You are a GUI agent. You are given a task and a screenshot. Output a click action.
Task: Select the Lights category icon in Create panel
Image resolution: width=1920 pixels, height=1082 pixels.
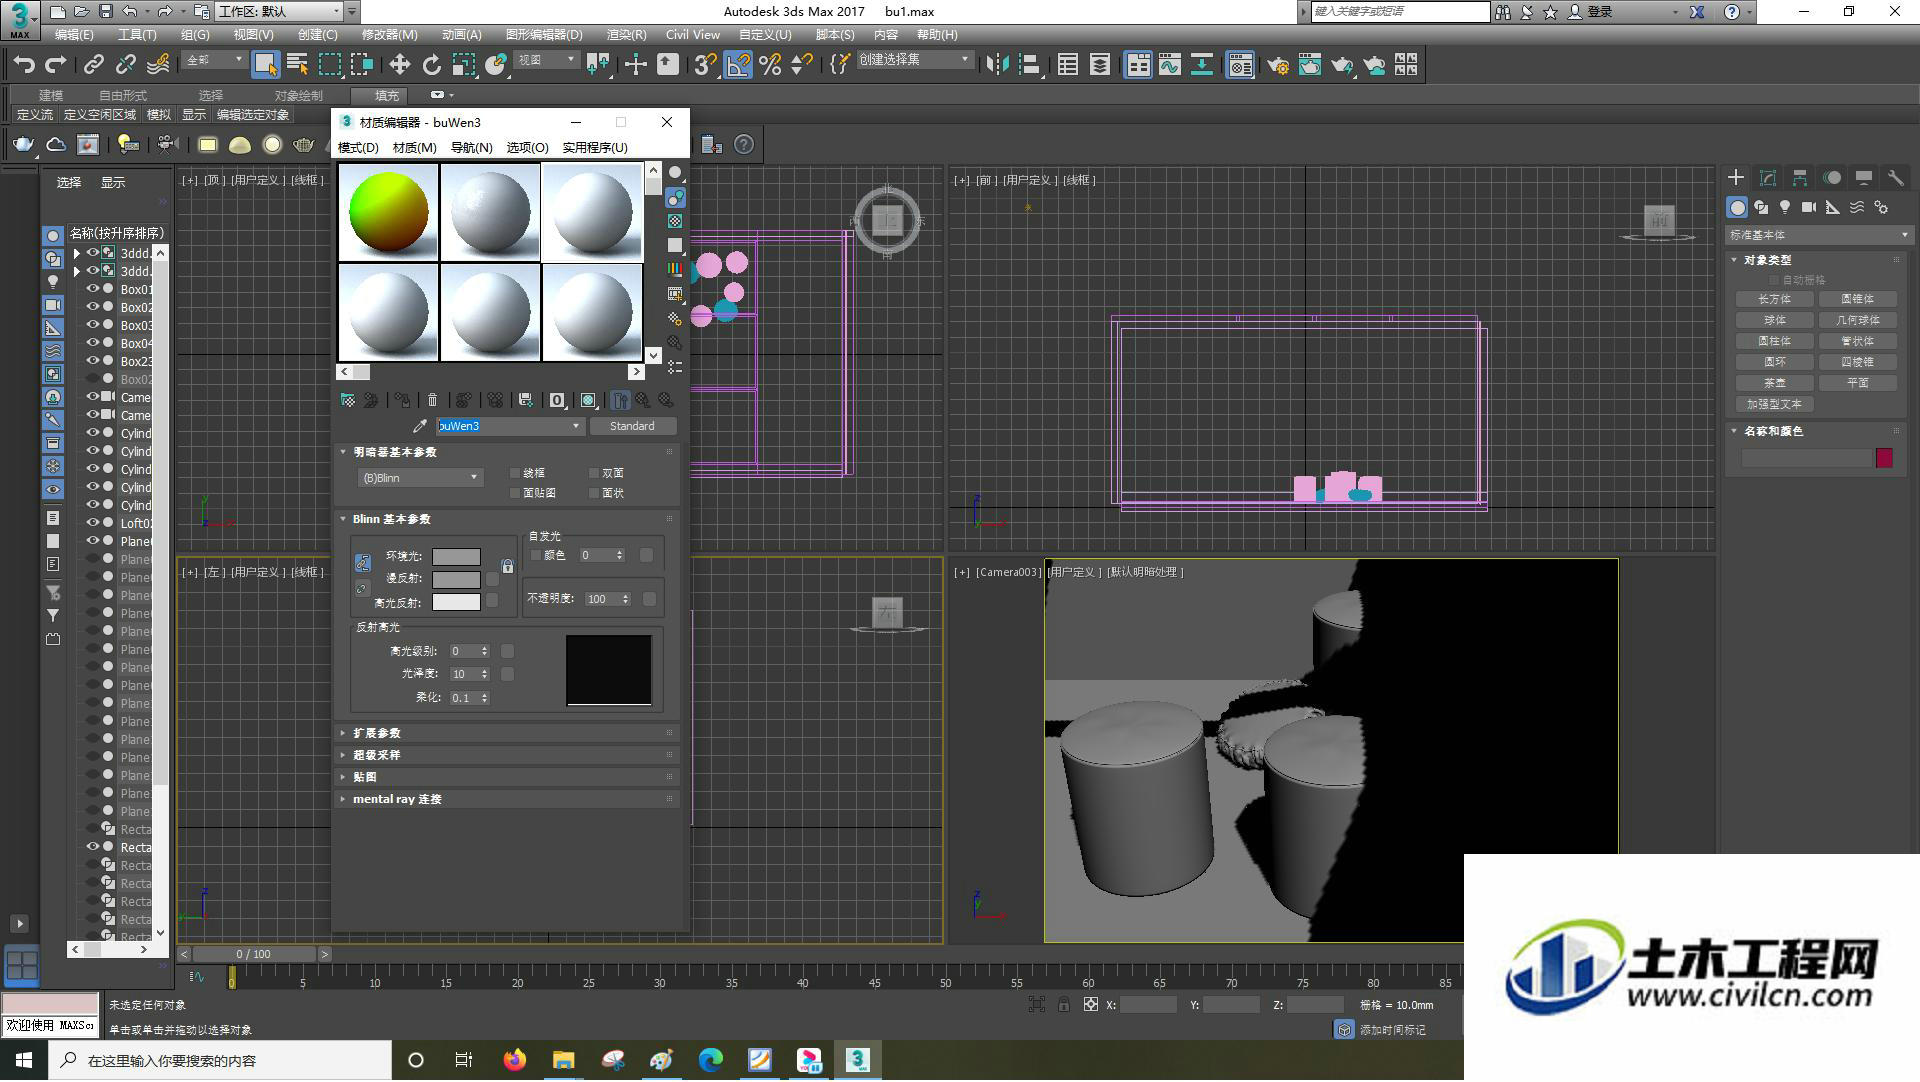[1785, 207]
